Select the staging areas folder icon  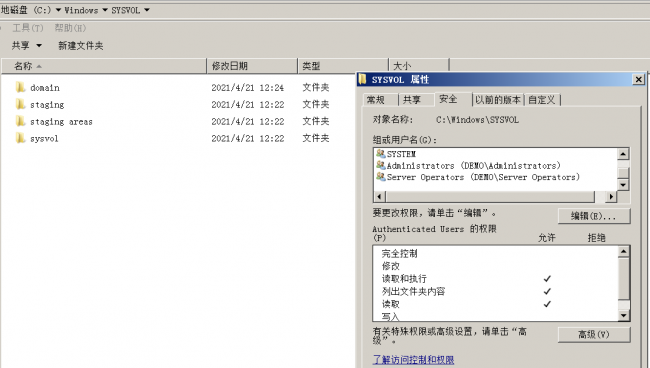coord(20,121)
